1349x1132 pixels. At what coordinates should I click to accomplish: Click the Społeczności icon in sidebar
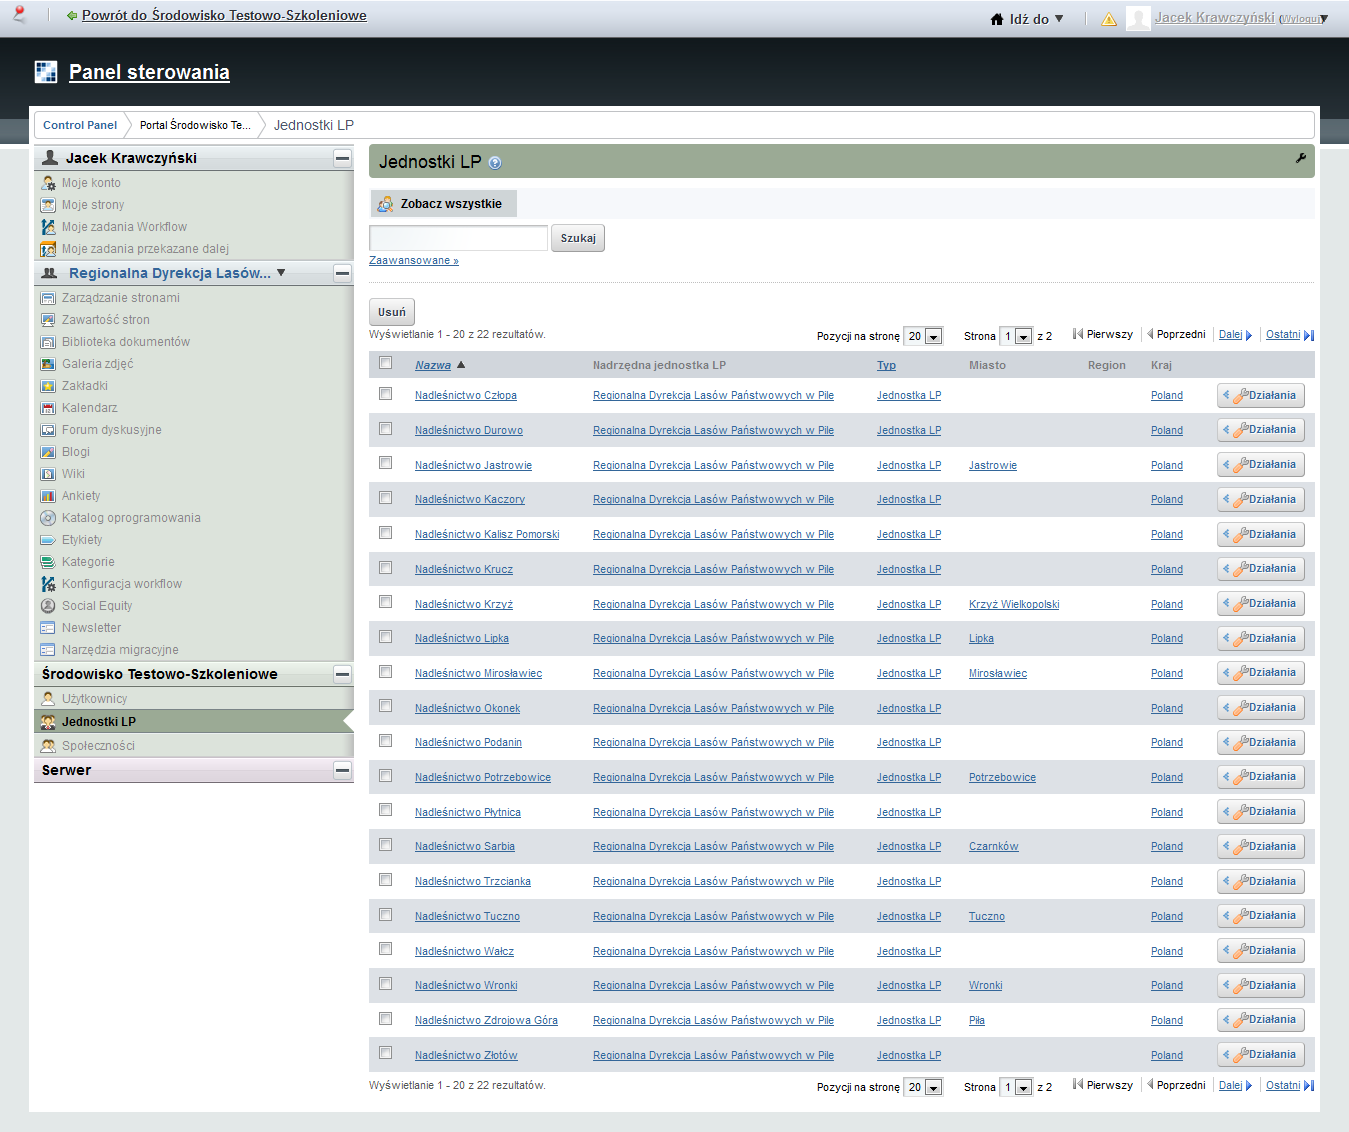48,746
